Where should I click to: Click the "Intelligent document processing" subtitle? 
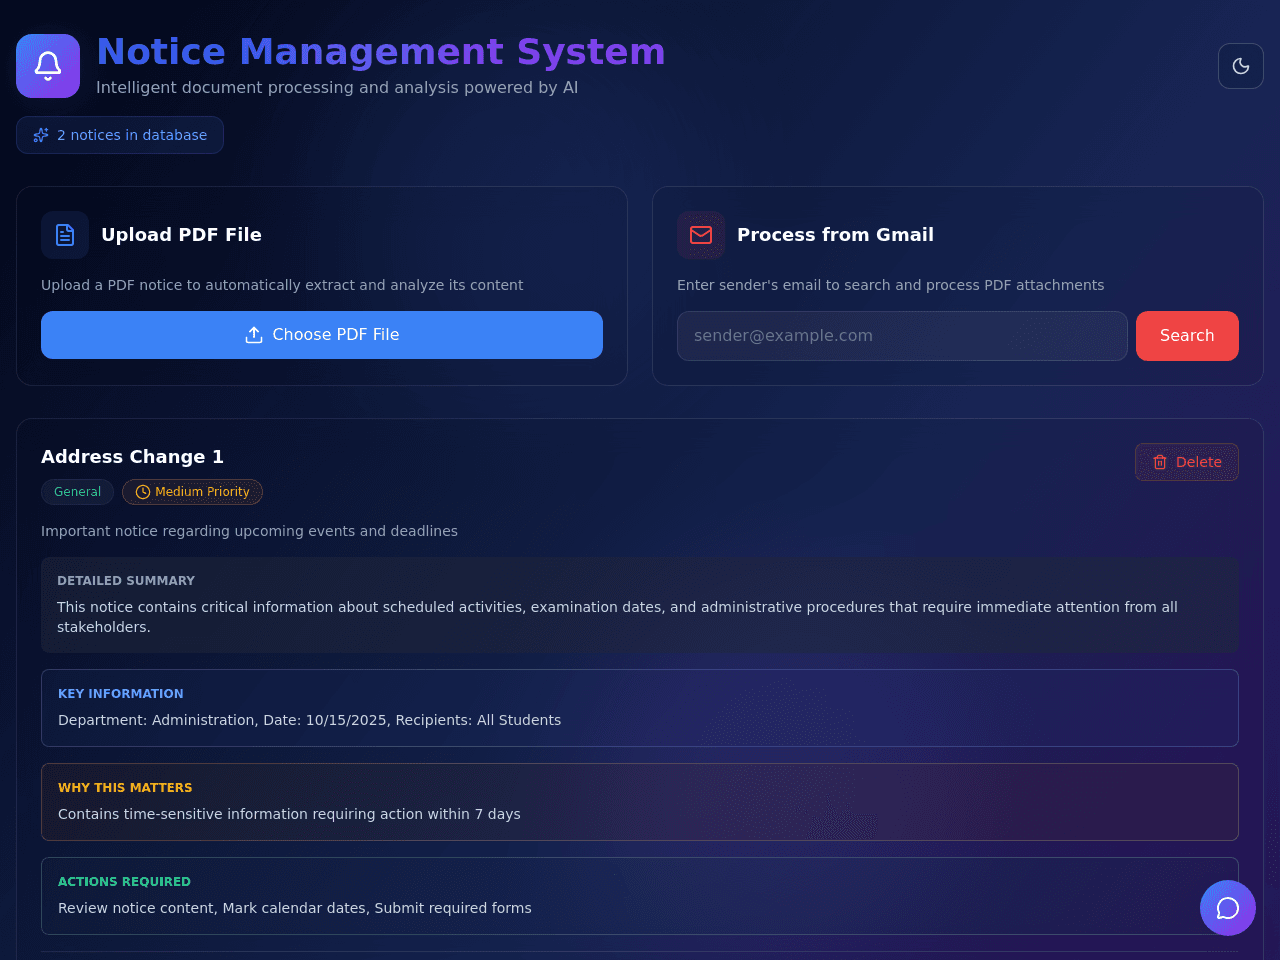pos(337,88)
